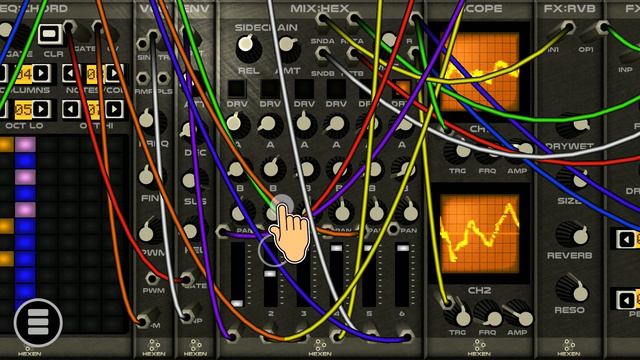Click the SNDB jack on MIX:HEX
640x360 pixels.
point(322,53)
